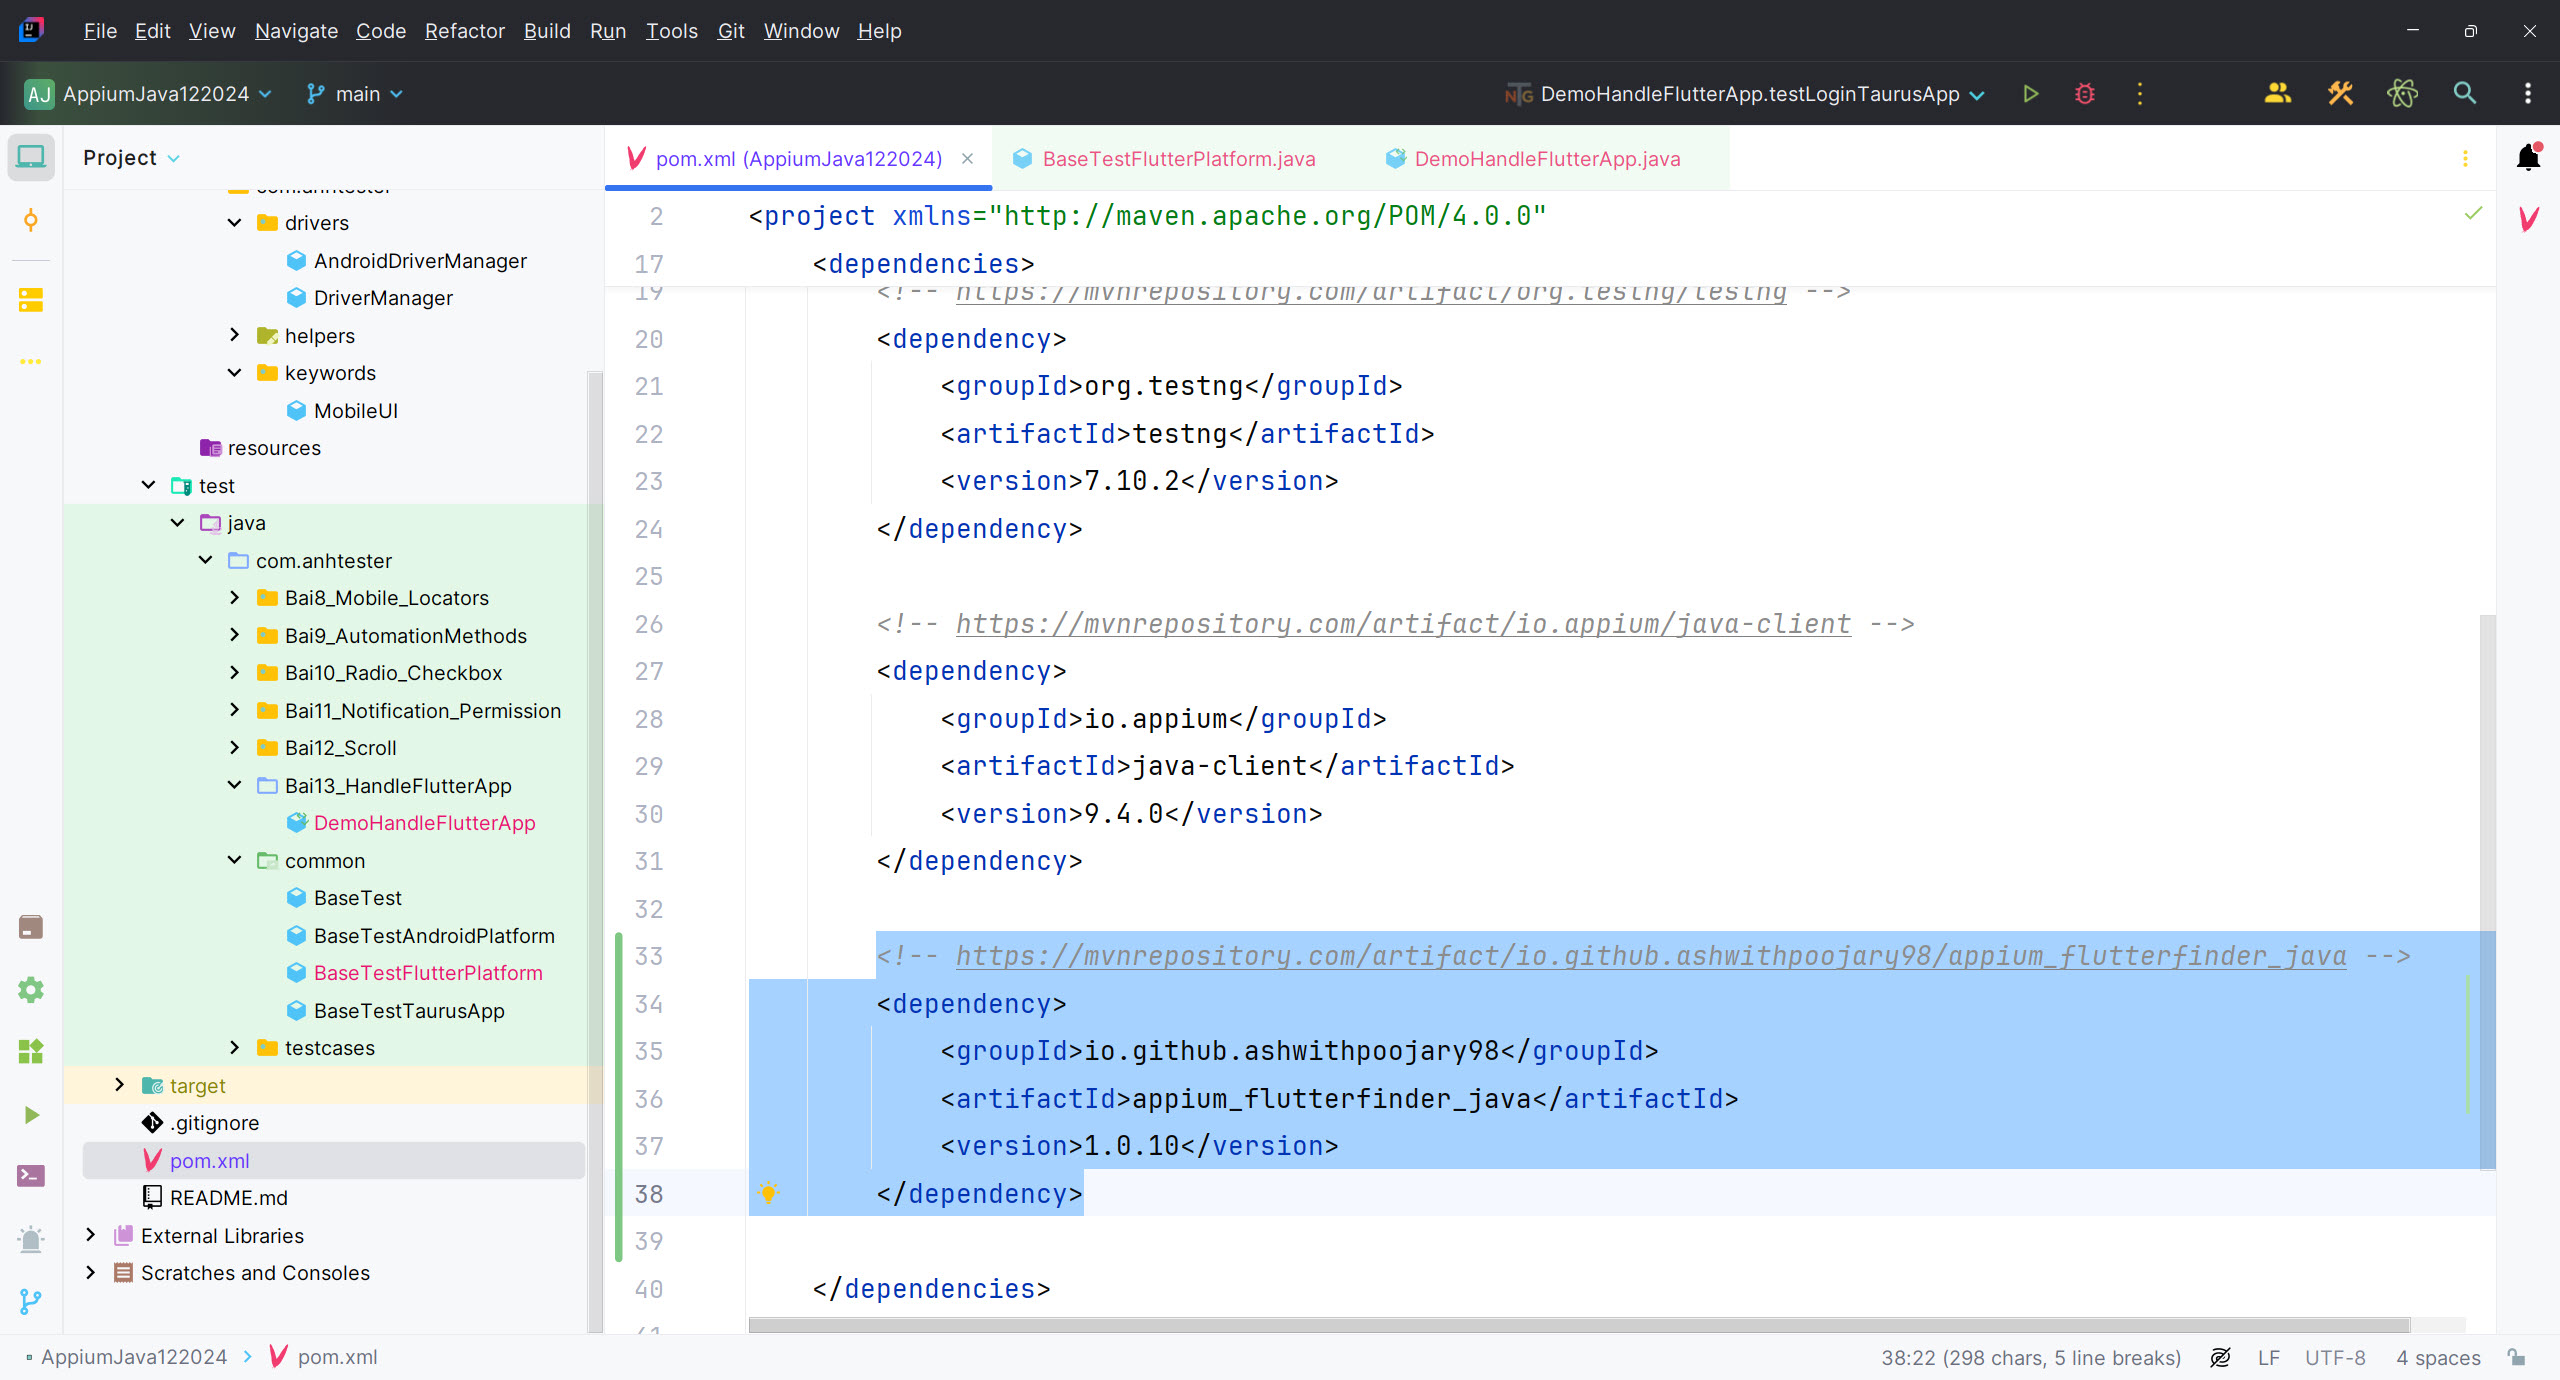Expand External Libraries node
Image resolution: width=2560 pixels, height=1380 pixels.
(x=91, y=1235)
